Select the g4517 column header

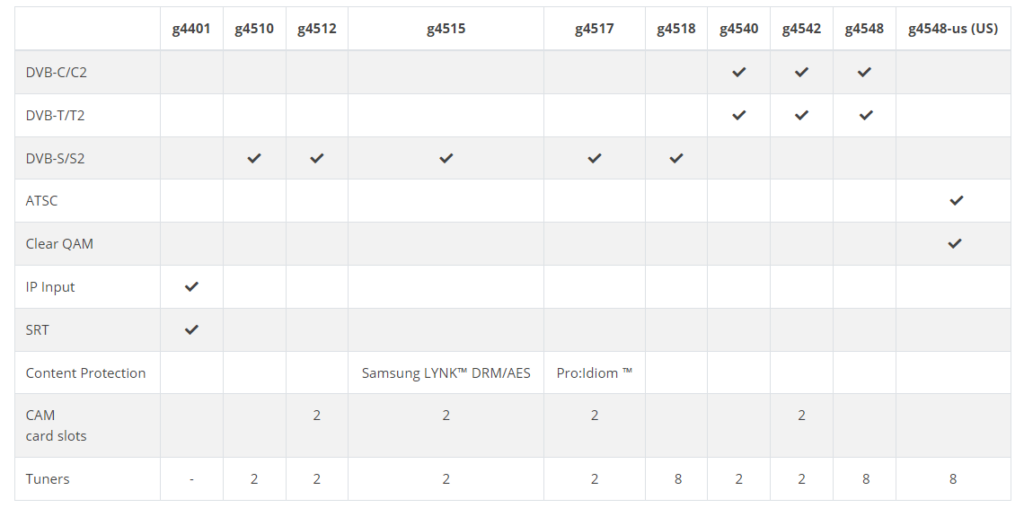(x=594, y=29)
